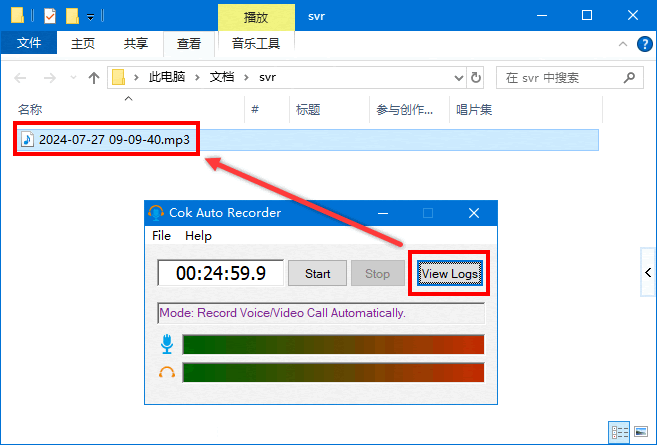657x445 pixels.
Task: Click the View Logs button
Action: (x=450, y=273)
